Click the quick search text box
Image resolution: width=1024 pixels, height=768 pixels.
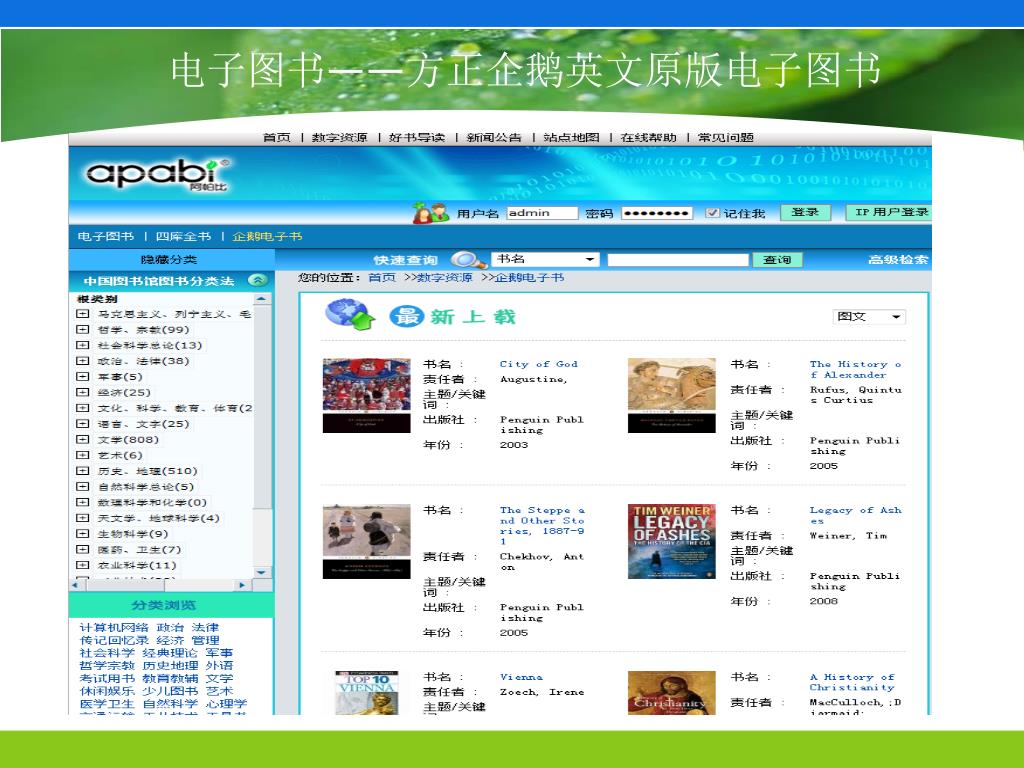pyautogui.click(x=678, y=259)
